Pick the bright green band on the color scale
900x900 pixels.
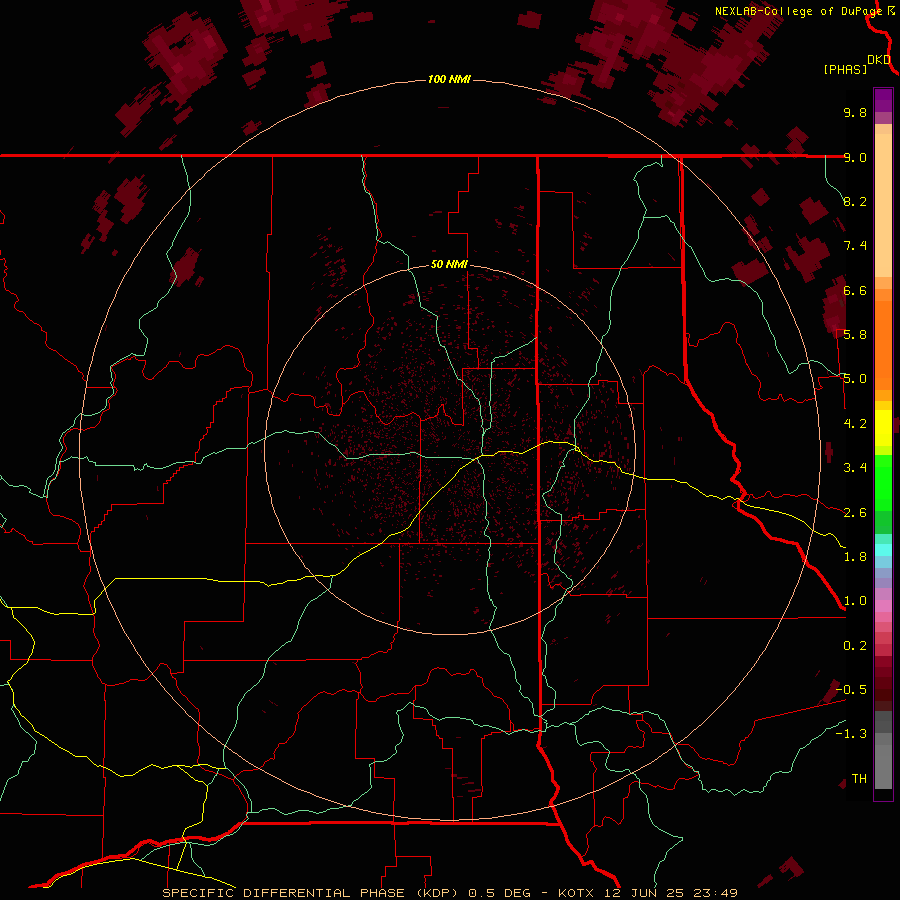883,482
